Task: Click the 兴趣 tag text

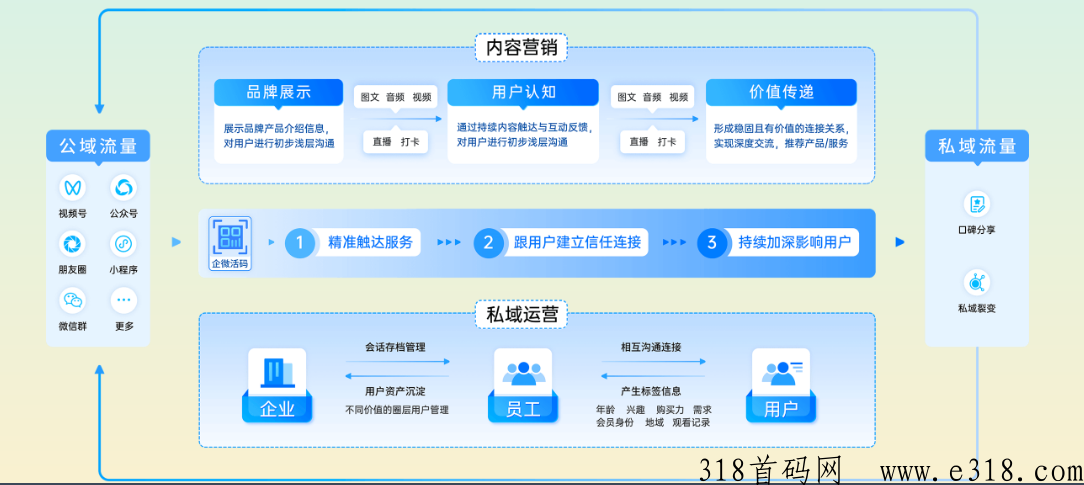Action: pyautogui.click(x=635, y=410)
